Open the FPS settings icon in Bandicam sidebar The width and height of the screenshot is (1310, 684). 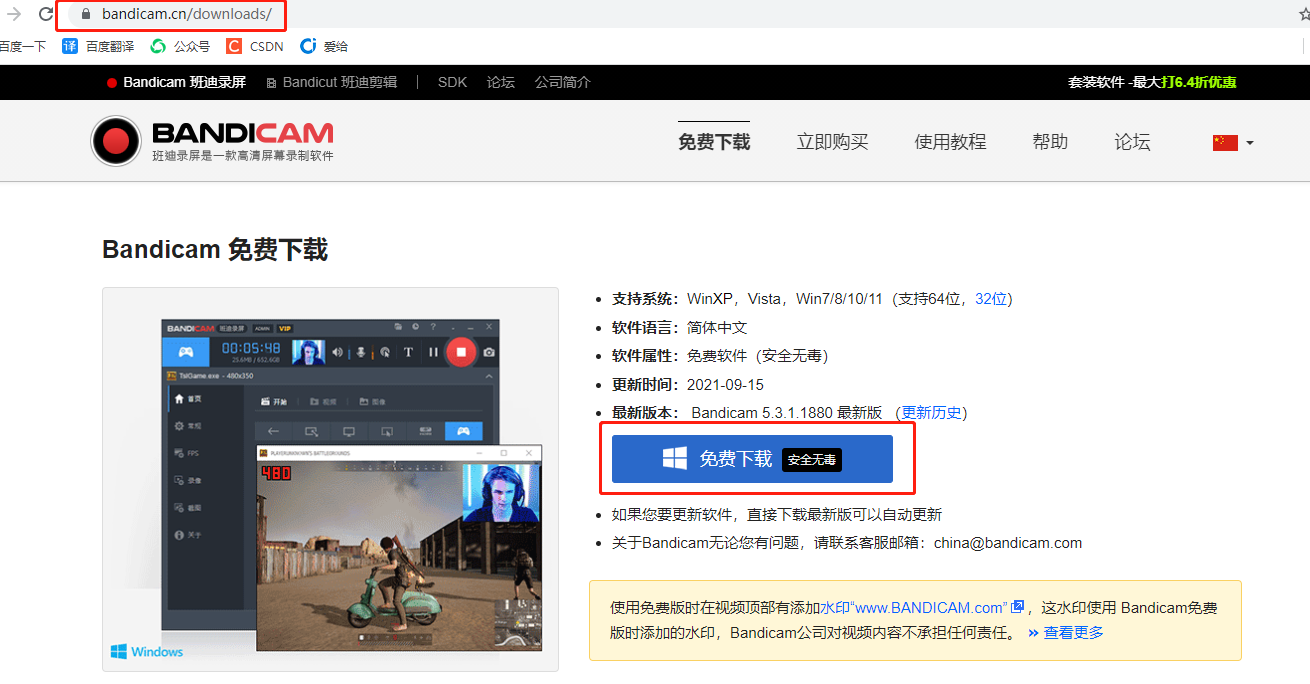coord(178,453)
